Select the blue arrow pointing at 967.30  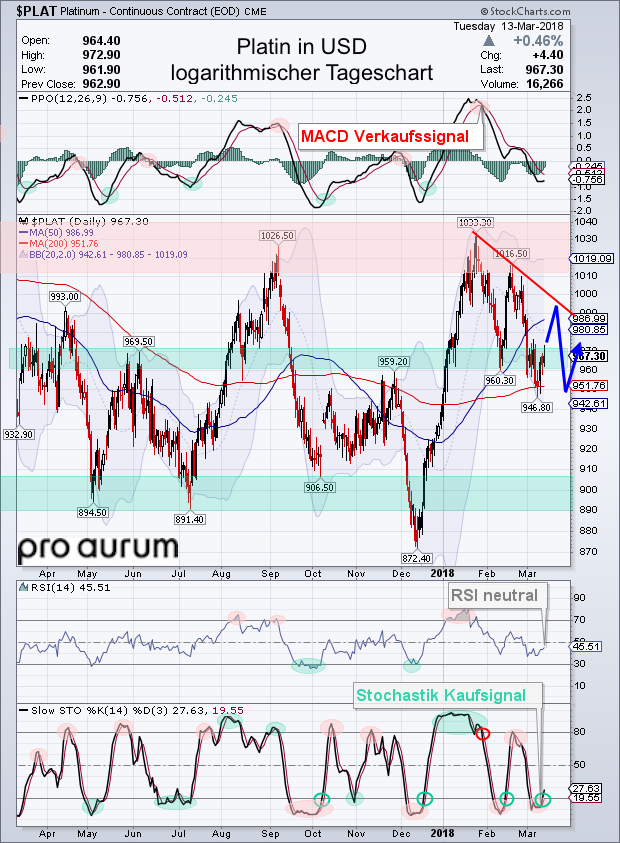pos(576,353)
